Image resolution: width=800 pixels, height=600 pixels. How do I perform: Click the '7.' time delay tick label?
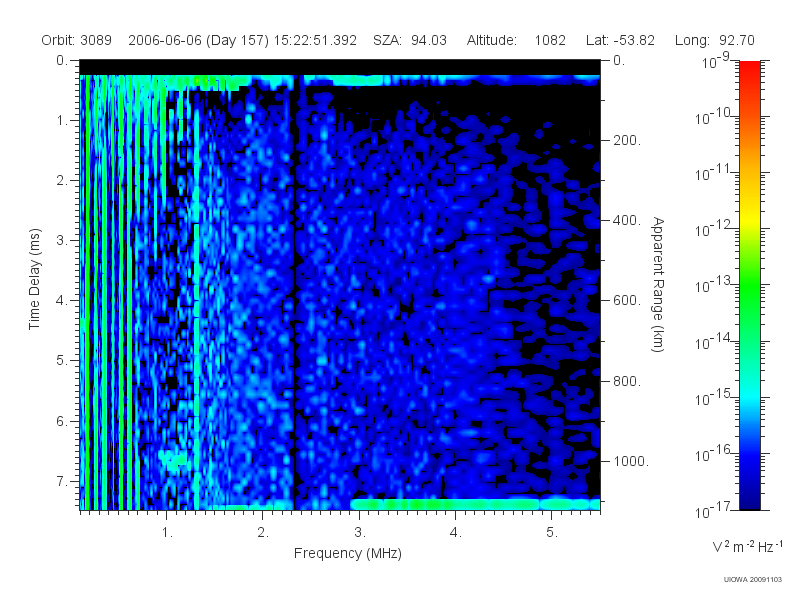(62, 481)
